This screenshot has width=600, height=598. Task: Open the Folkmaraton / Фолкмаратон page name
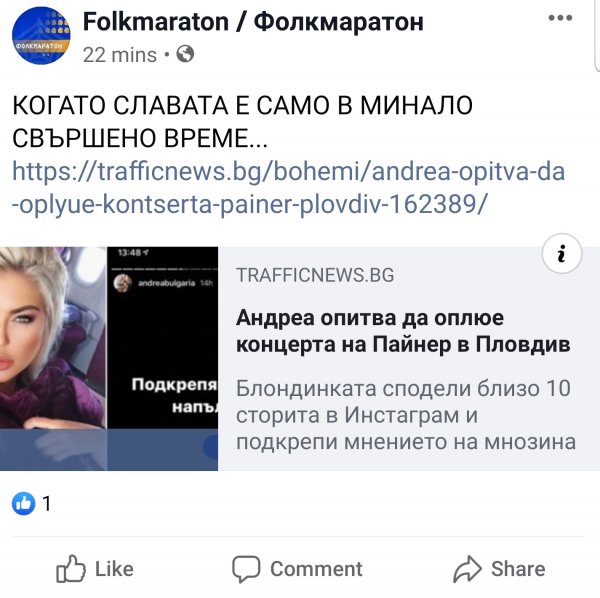pyautogui.click(x=253, y=21)
